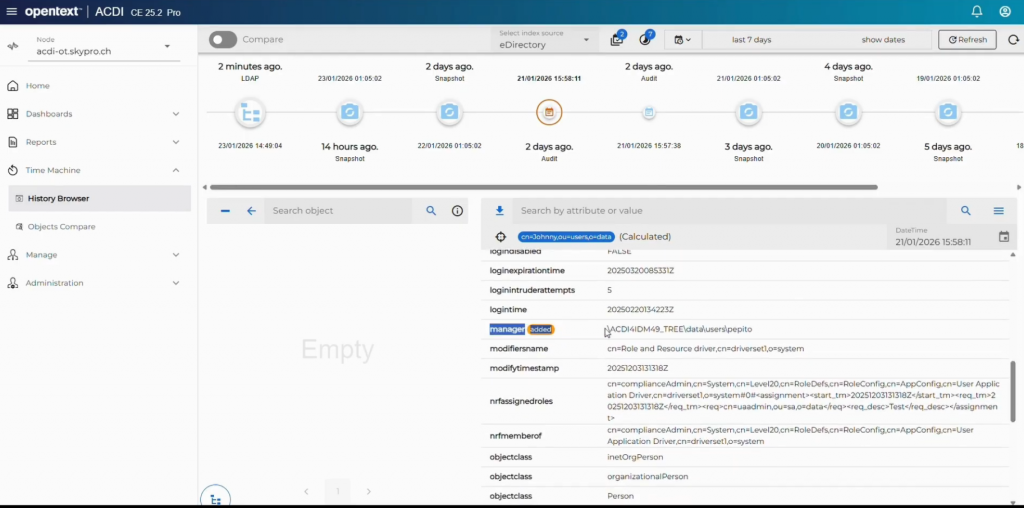Click the audit filter icon with badge 7
The width and height of the screenshot is (1024, 508).
click(647, 39)
